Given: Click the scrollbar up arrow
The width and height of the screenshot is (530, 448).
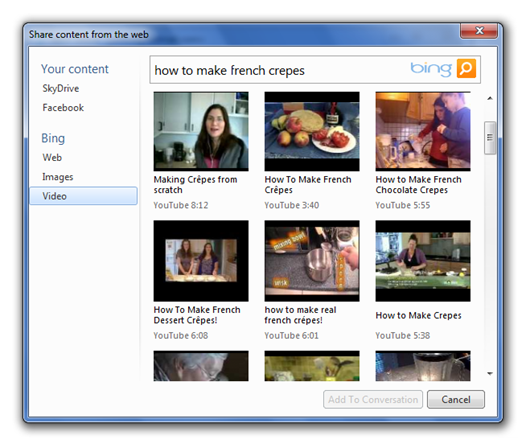Looking at the screenshot, I should (490, 98).
